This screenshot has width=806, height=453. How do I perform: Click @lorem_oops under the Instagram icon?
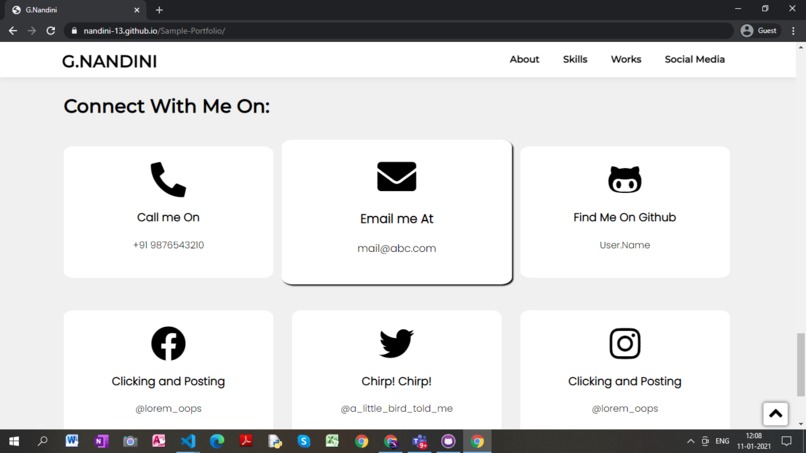[x=625, y=408]
